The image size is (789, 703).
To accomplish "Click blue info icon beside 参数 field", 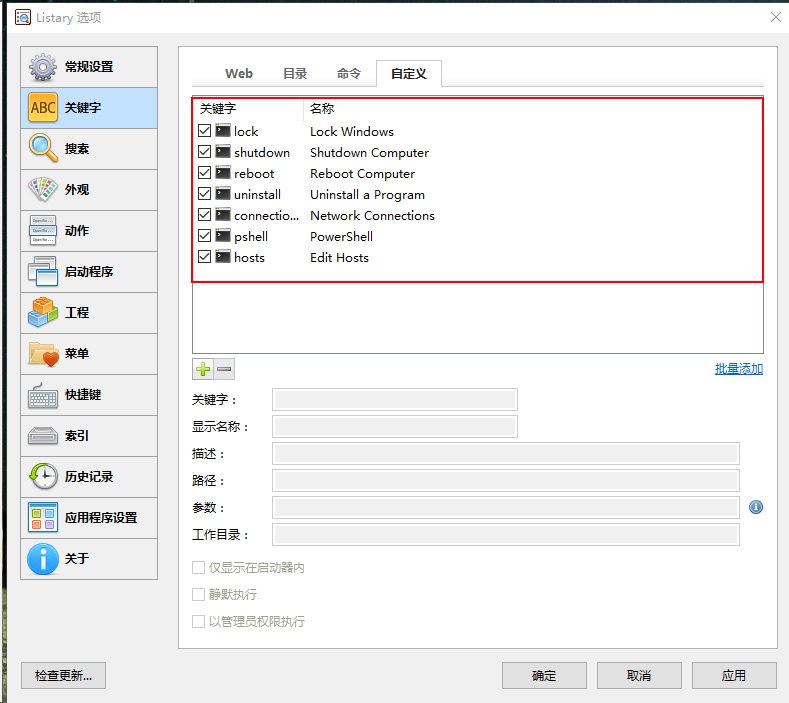I will 755,507.
